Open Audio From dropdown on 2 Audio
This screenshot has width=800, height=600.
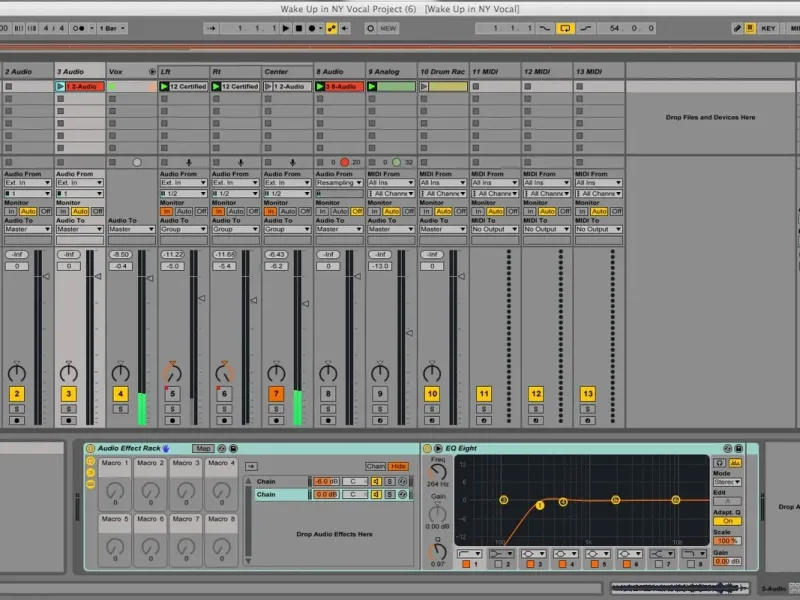(x=27, y=182)
